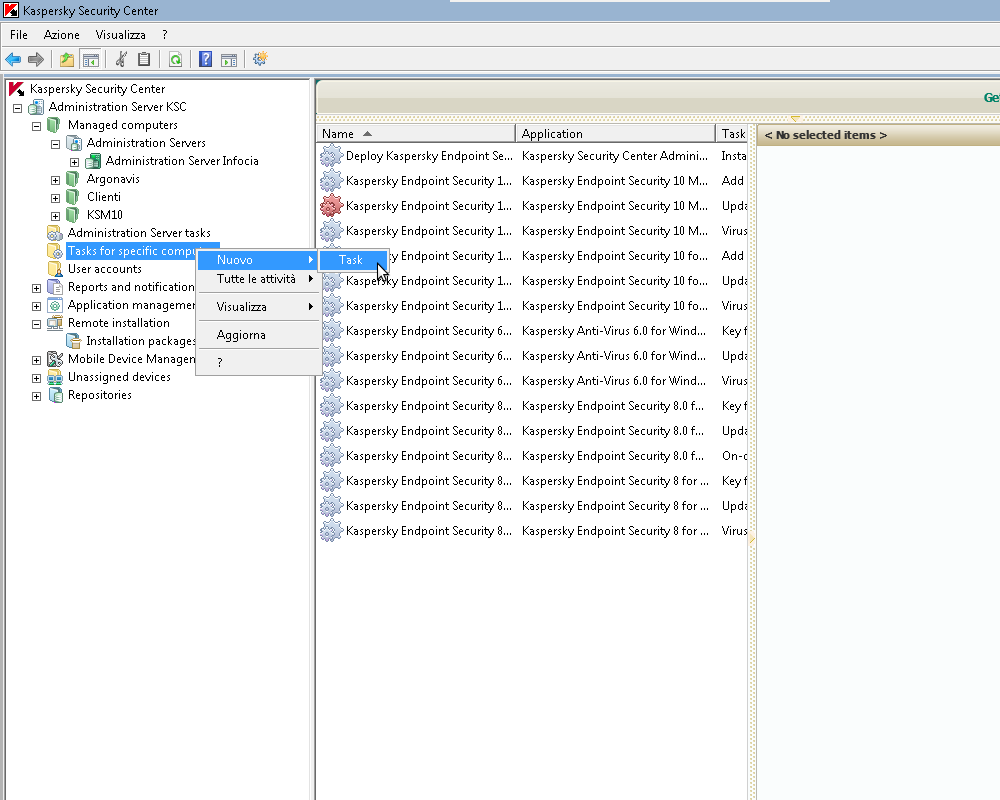Click the Forward arrow toolbar icon

(36, 60)
